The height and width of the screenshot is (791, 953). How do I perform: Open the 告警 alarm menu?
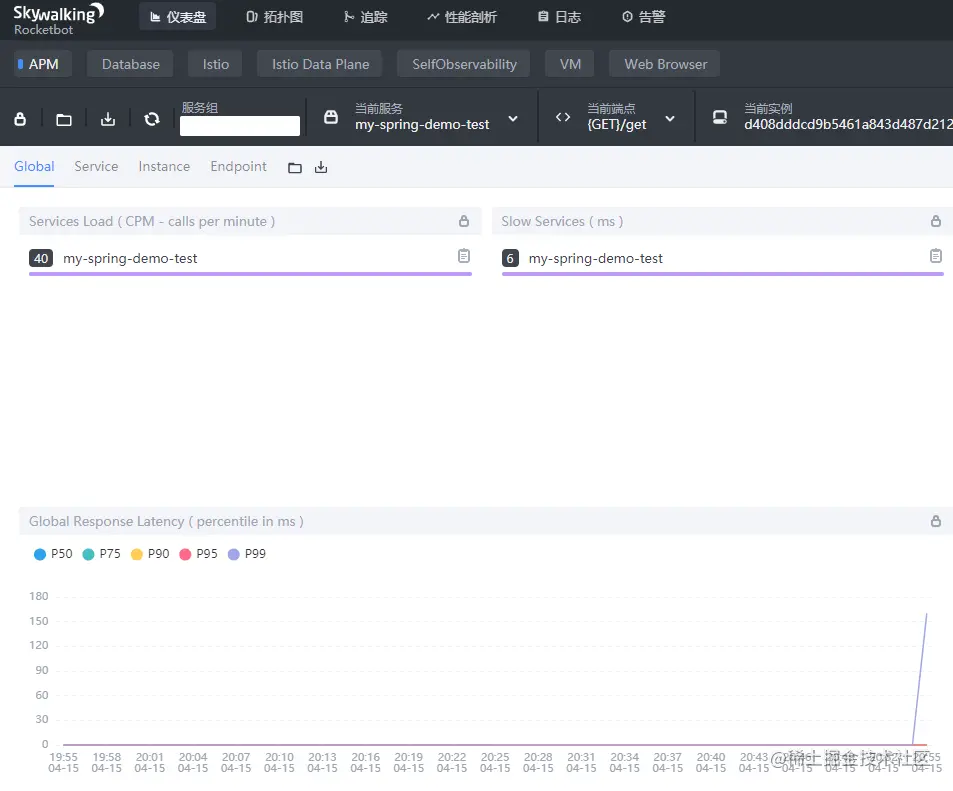[x=644, y=17]
